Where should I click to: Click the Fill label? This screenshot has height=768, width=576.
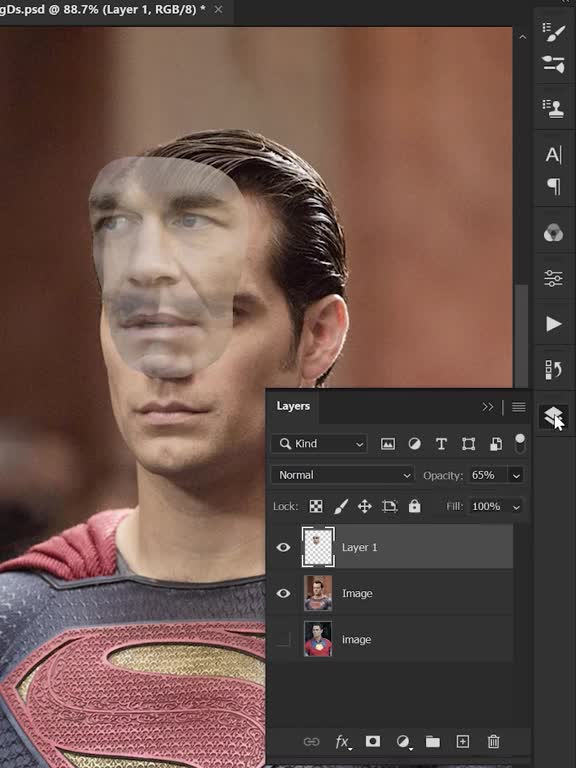[454, 506]
